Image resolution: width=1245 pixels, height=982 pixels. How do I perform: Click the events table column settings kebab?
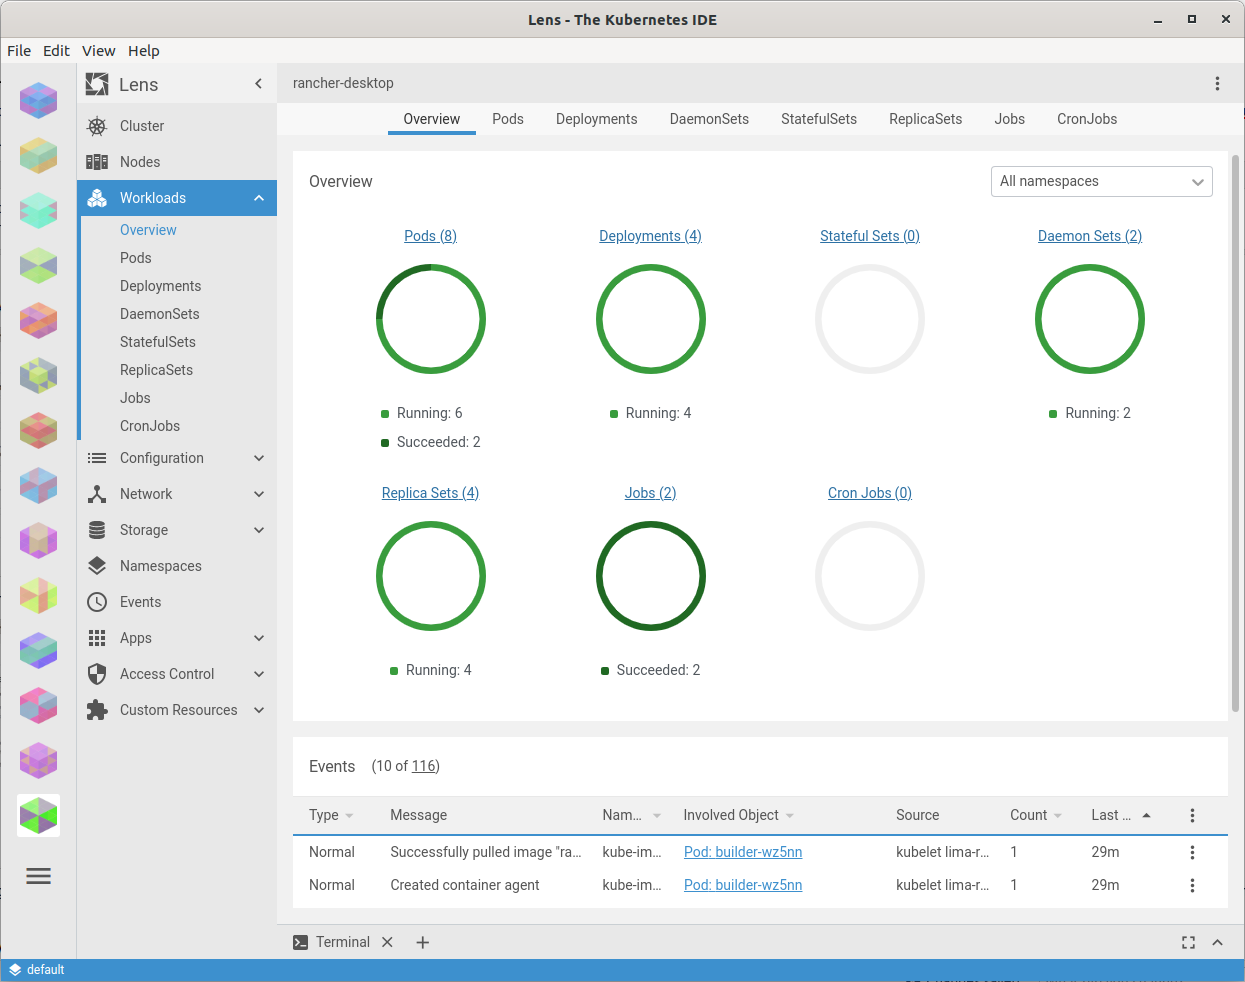[1192, 815]
